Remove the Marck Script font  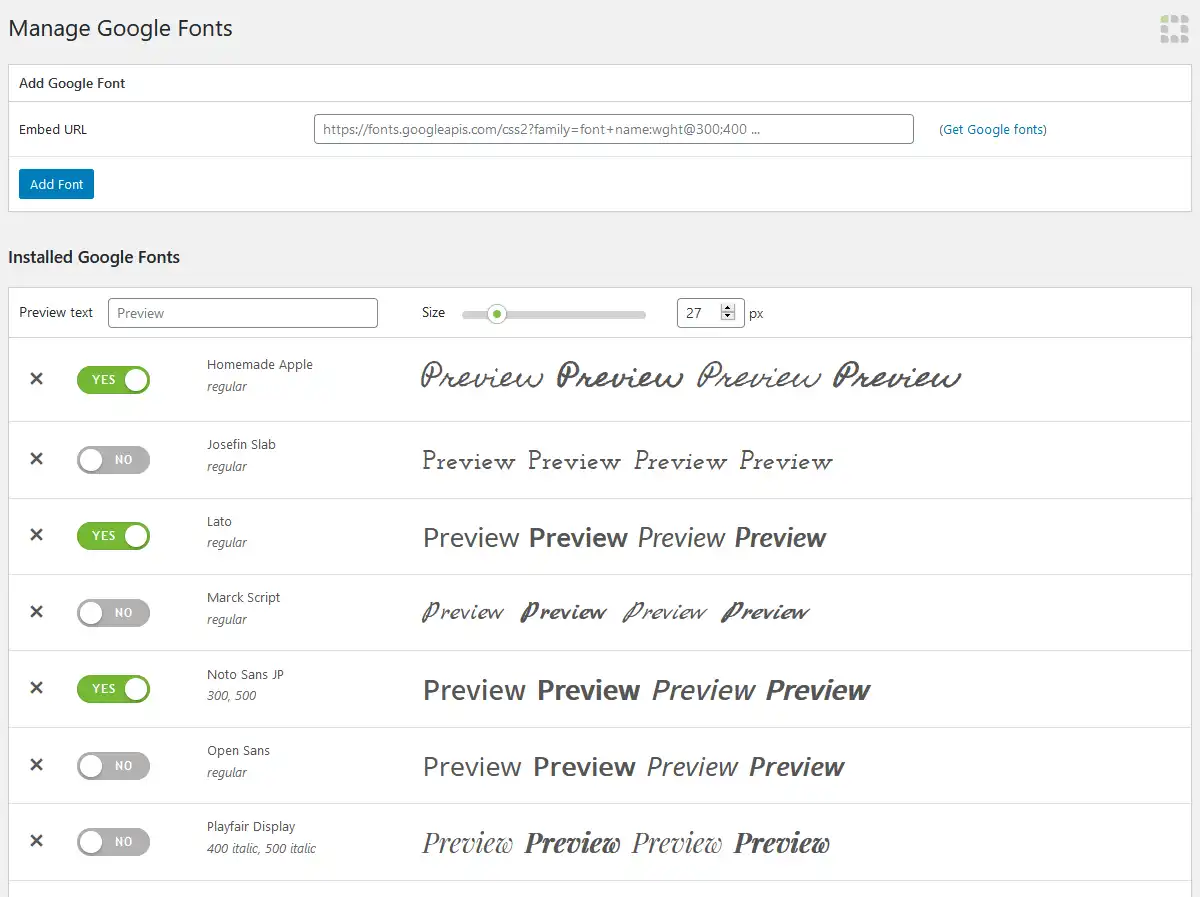coord(36,612)
